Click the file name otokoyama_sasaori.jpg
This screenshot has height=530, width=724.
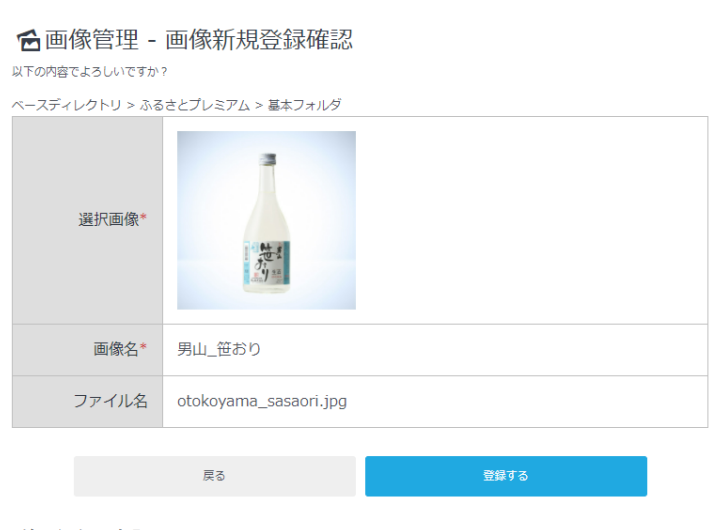(262, 401)
